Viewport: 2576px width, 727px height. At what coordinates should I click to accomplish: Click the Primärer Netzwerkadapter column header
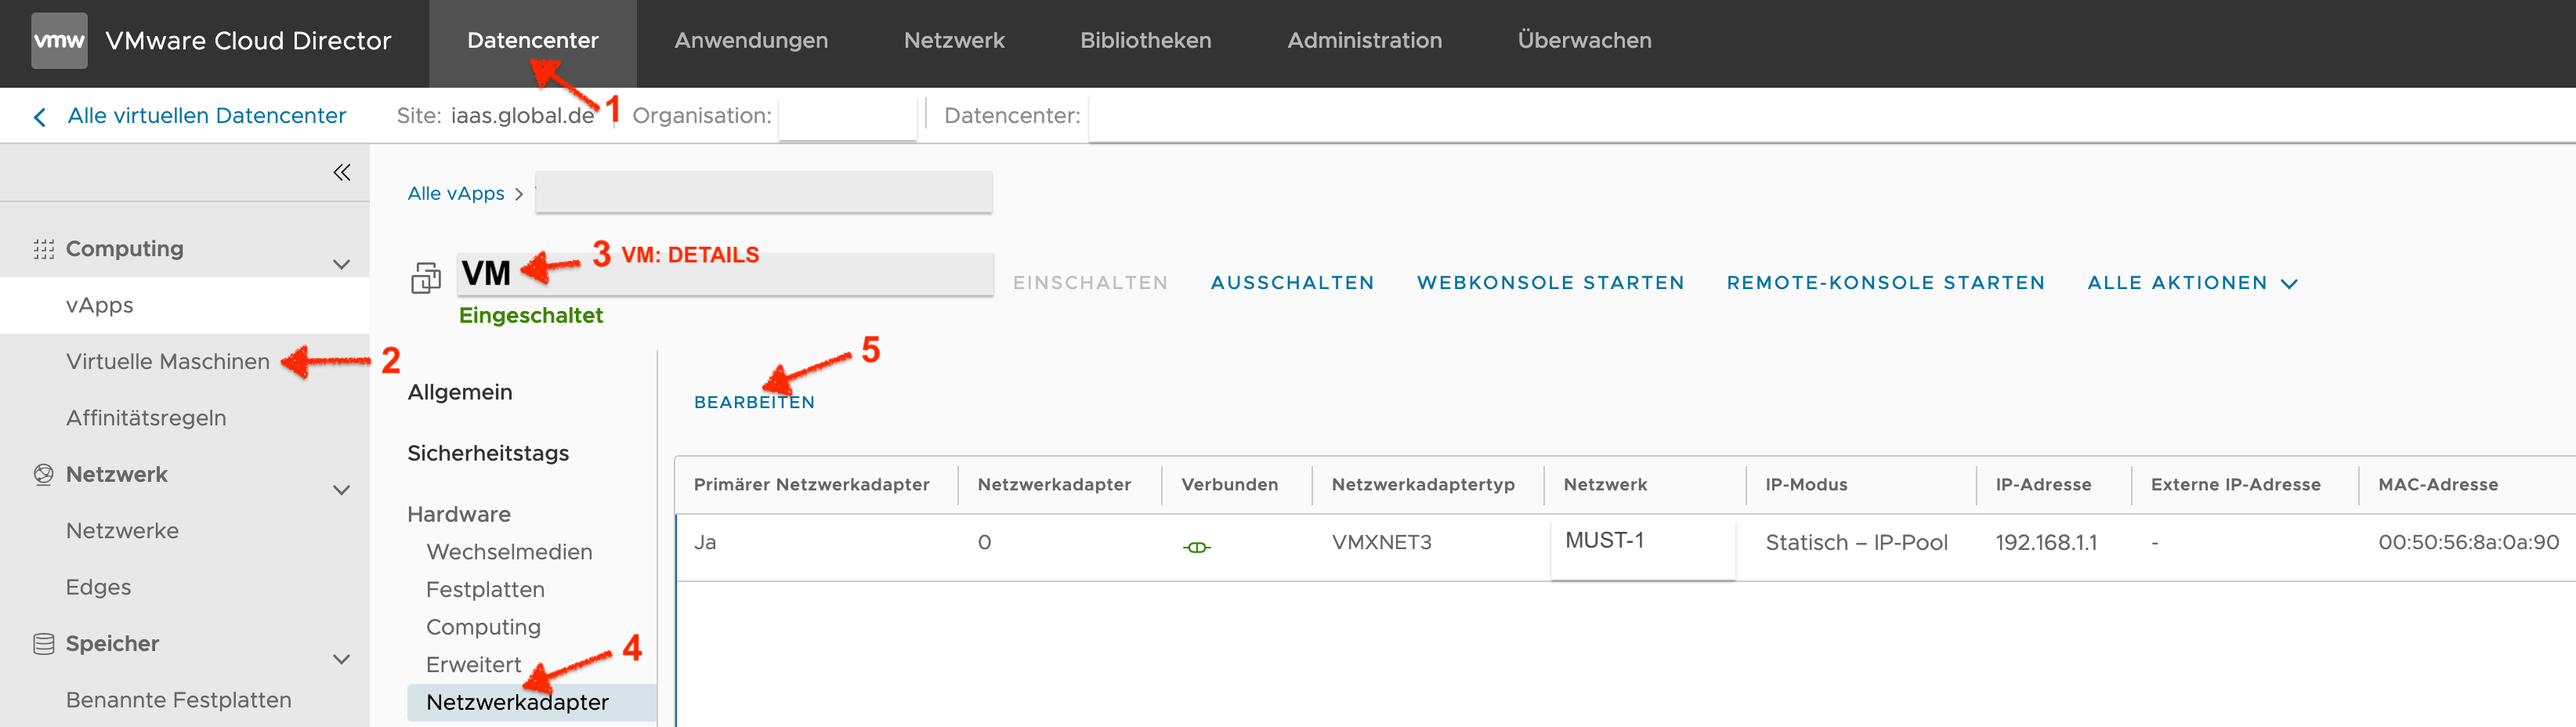811,485
